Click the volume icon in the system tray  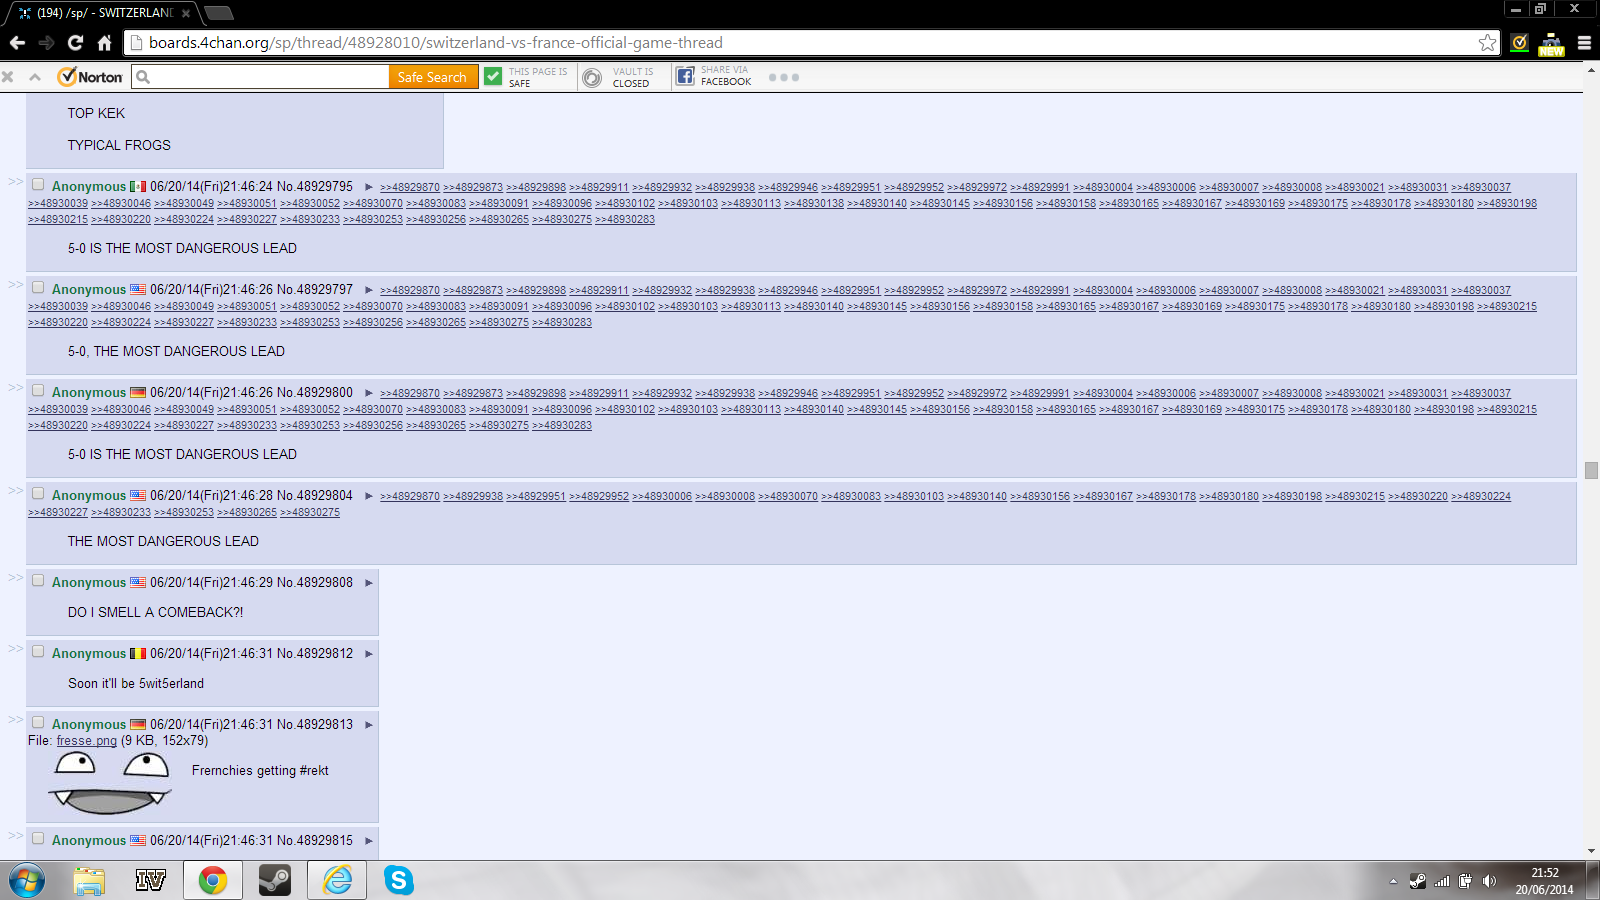(x=1489, y=881)
